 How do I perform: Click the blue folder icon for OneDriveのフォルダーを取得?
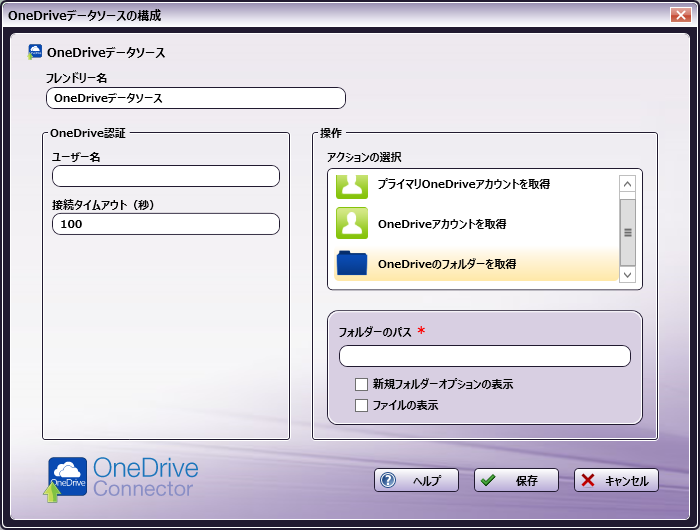tap(352, 263)
